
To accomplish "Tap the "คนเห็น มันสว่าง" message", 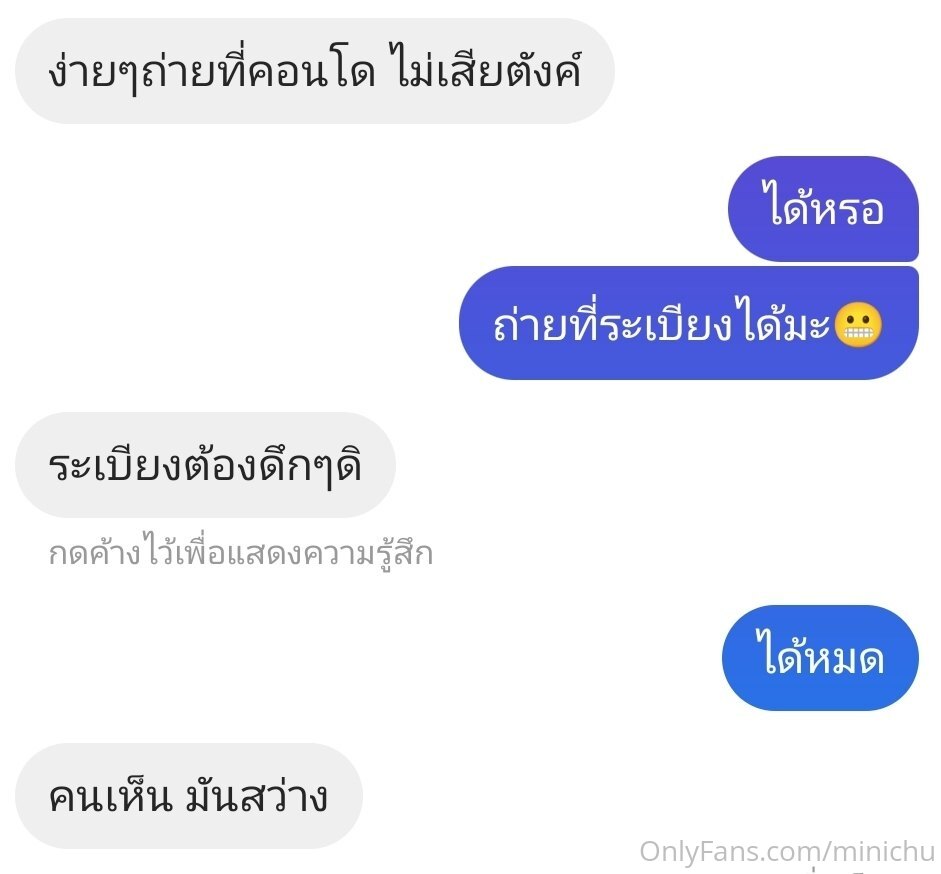I will pos(189,796).
